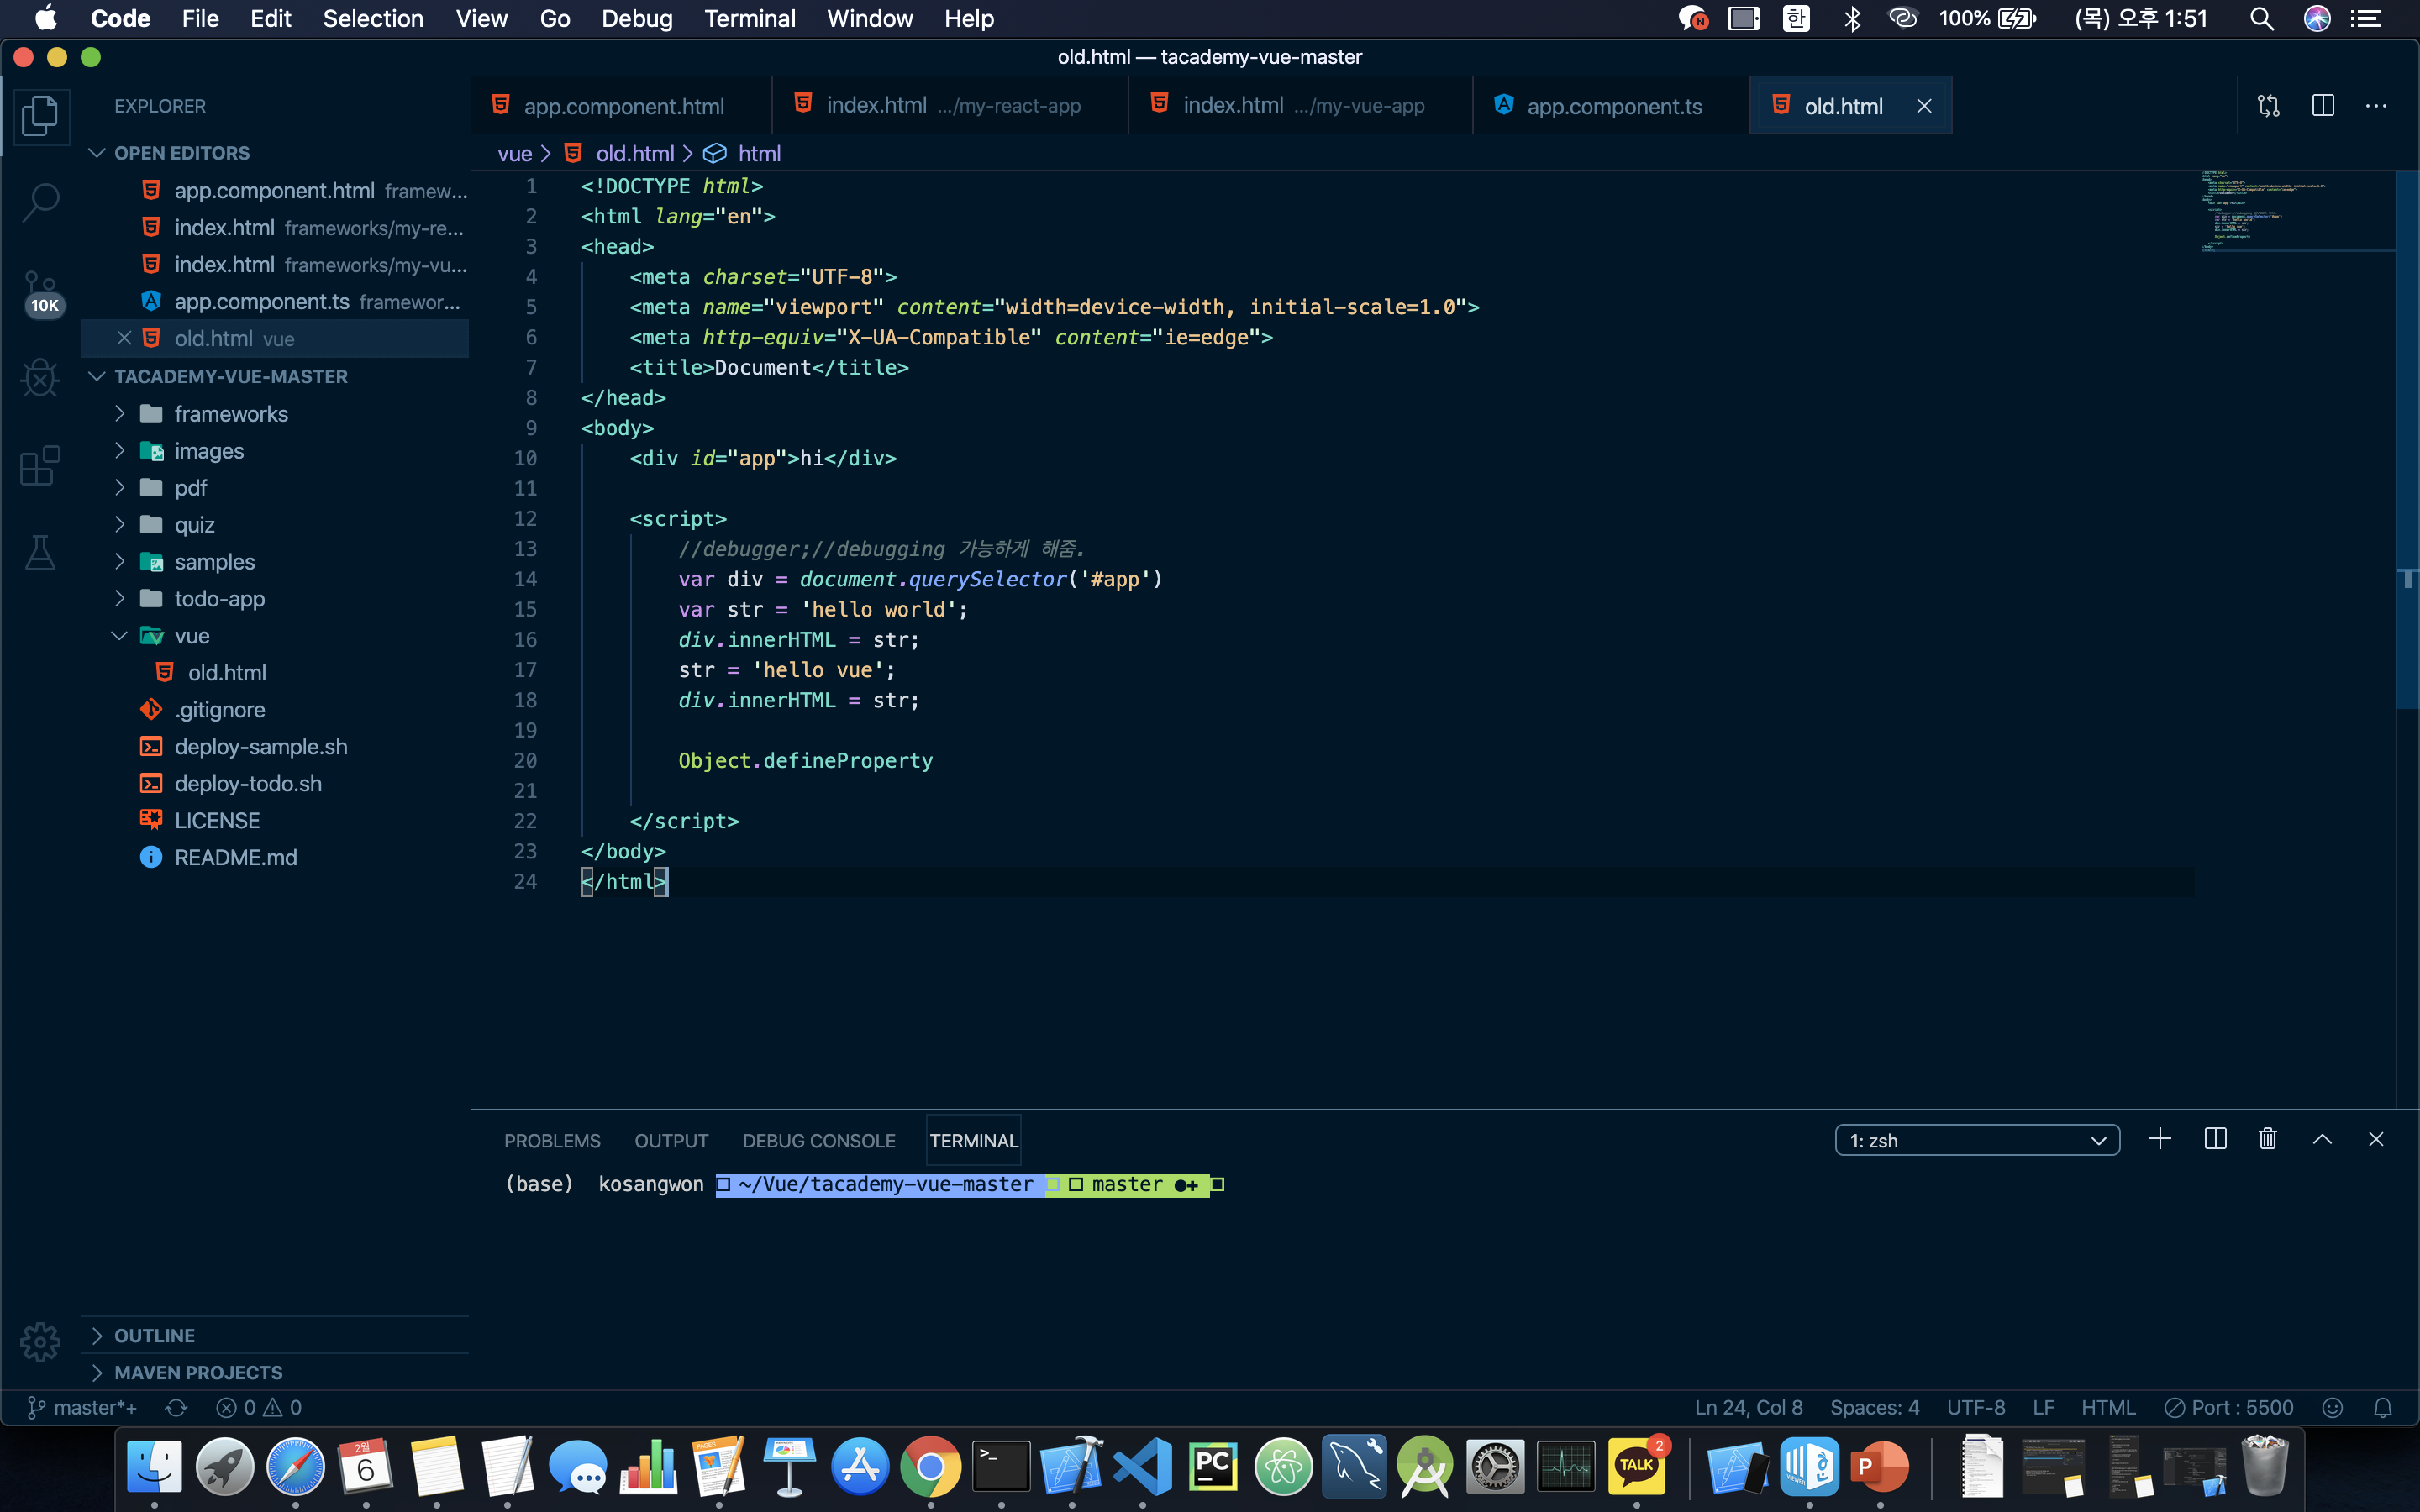Open the Debug view in activity bar
The height and width of the screenshot is (1512, 2420).
[x=40, y=378]
